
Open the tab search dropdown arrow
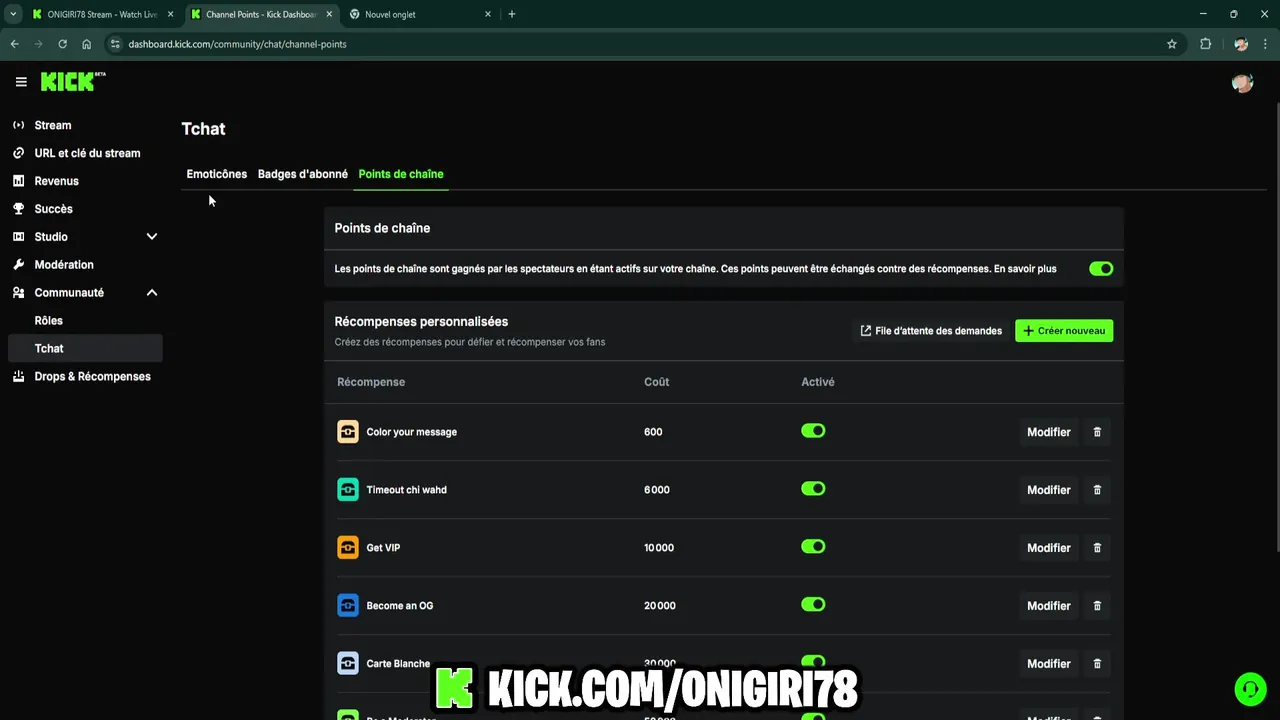(x=13, y=14)
